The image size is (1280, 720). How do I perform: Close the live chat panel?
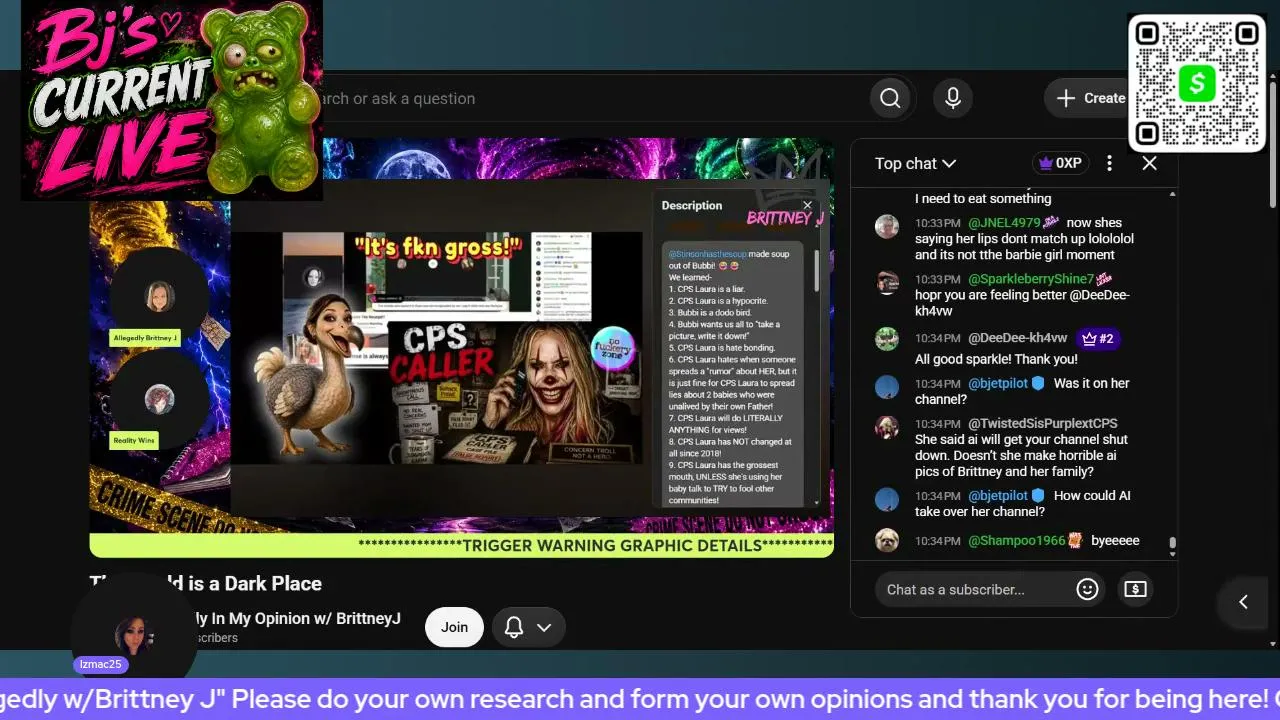click(1149, 163)
